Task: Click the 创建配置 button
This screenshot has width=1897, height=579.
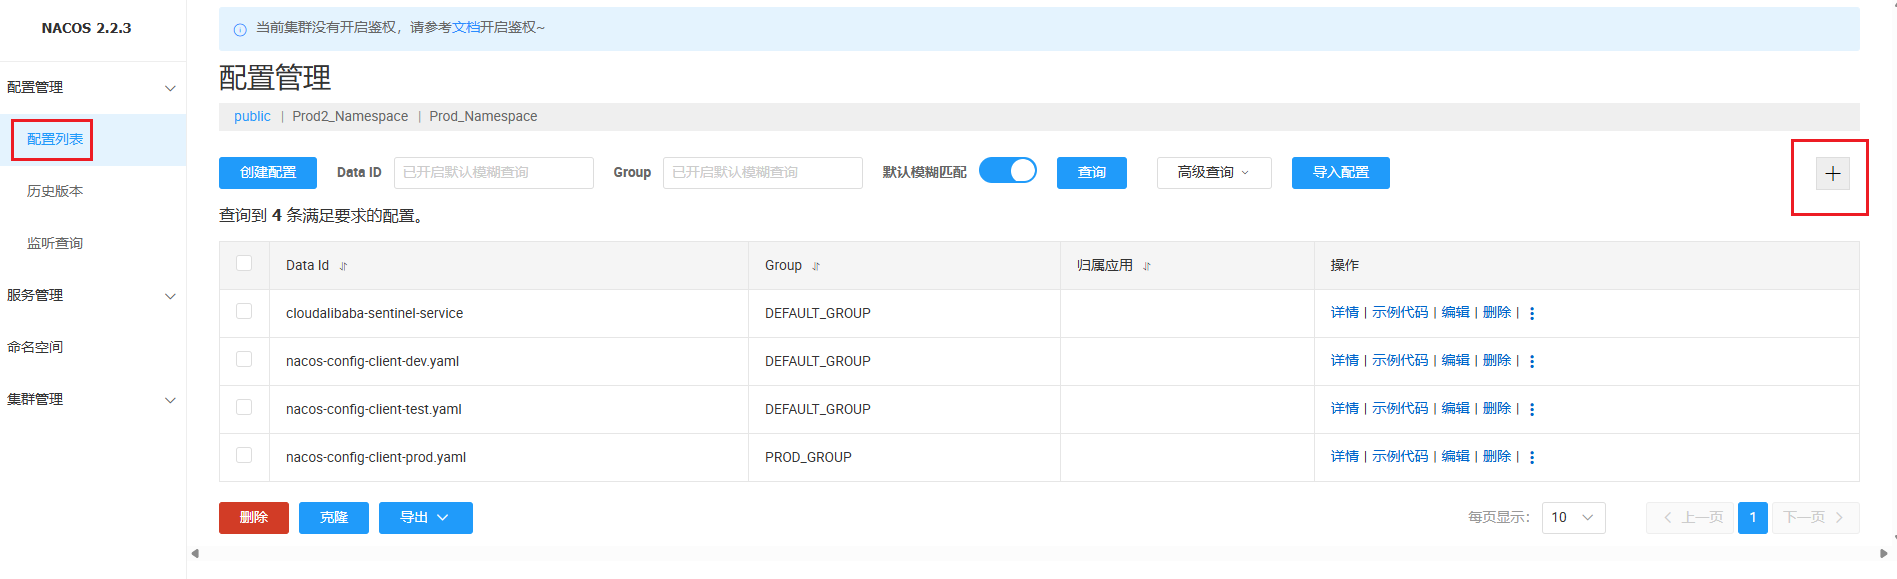Action: (268, 173)
